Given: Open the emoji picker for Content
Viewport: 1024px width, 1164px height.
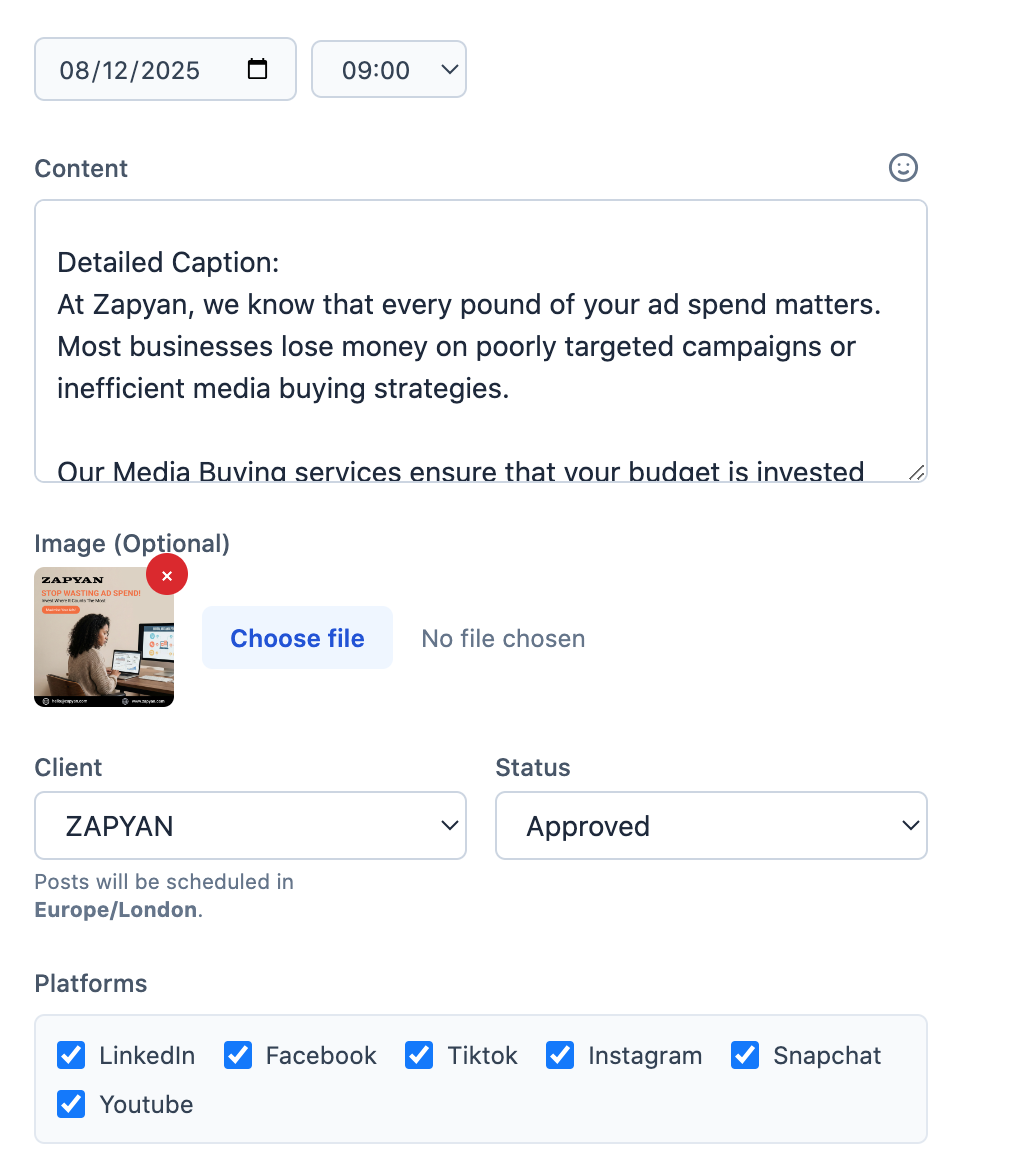Looking at the screenshot, I should pyautogui.click(x=903, y=168).
